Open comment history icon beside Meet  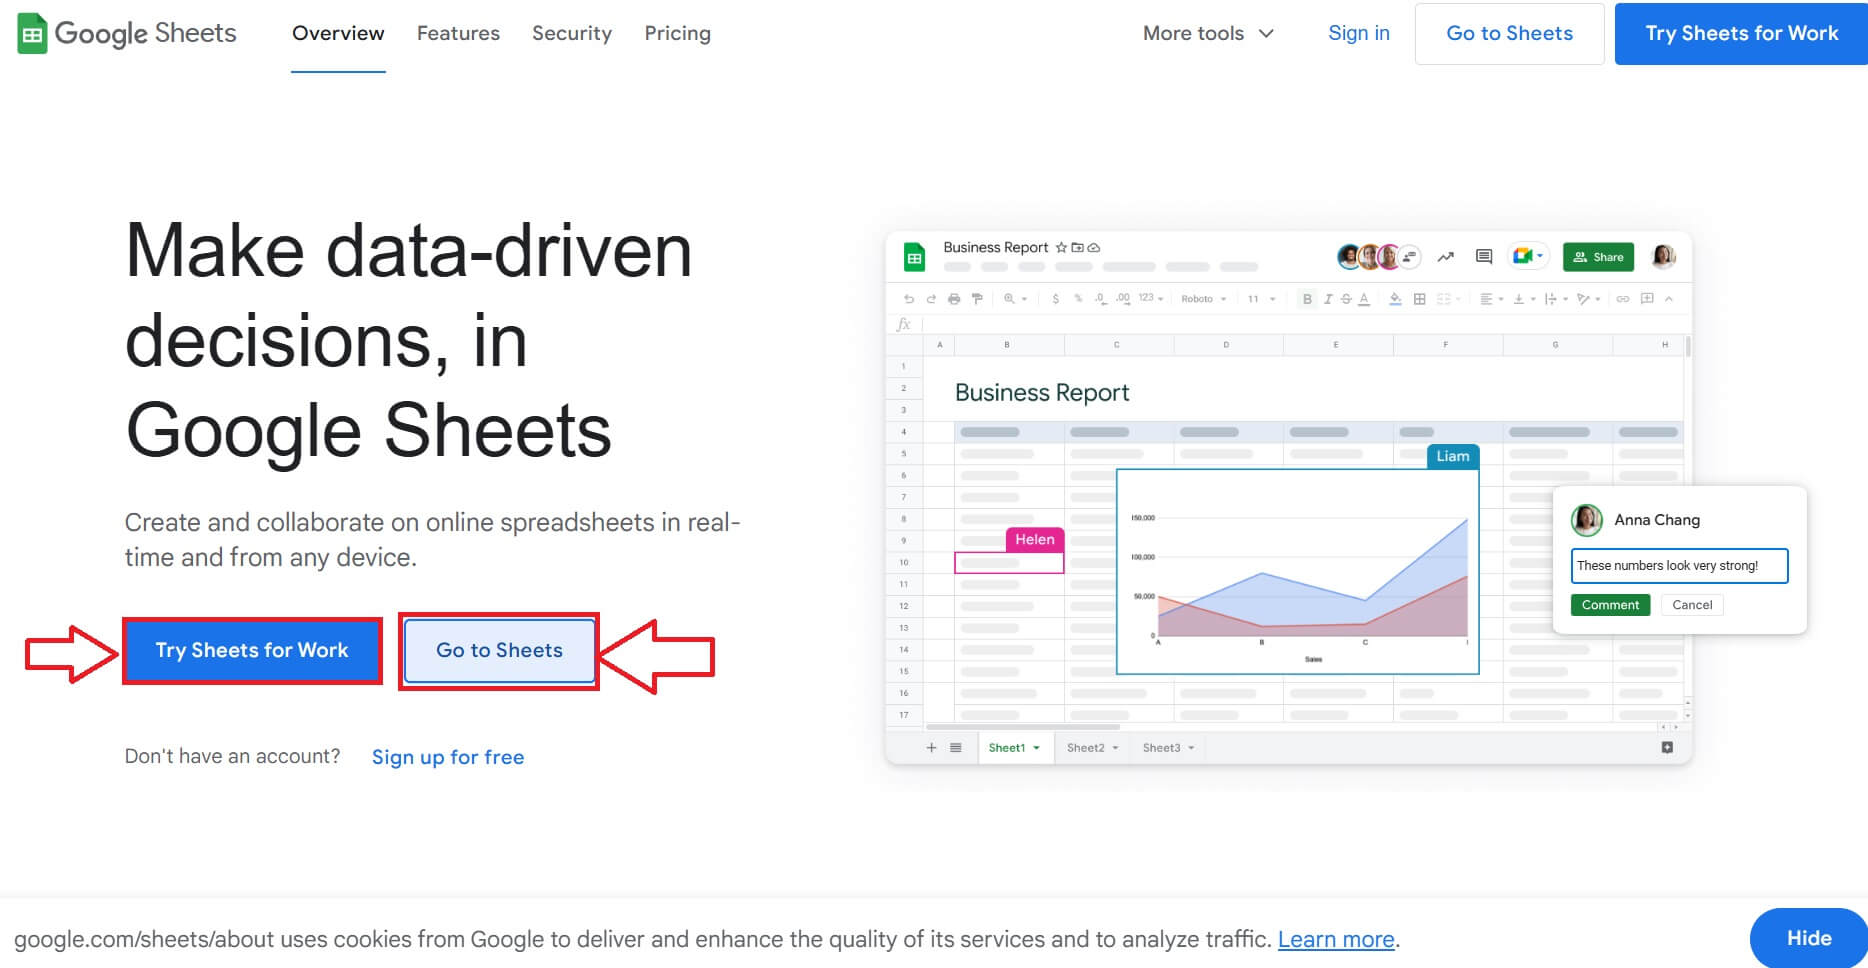tap(1484, 257)
